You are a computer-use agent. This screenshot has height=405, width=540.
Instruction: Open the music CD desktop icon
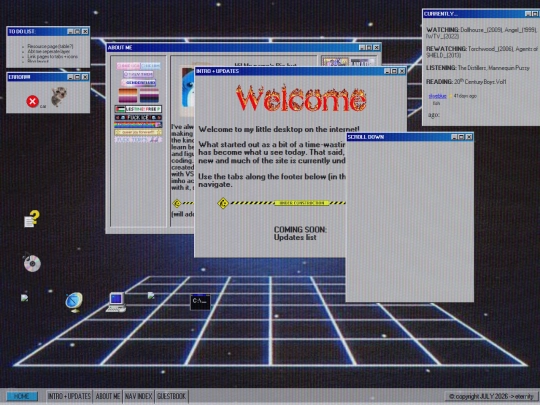(32, 263)
